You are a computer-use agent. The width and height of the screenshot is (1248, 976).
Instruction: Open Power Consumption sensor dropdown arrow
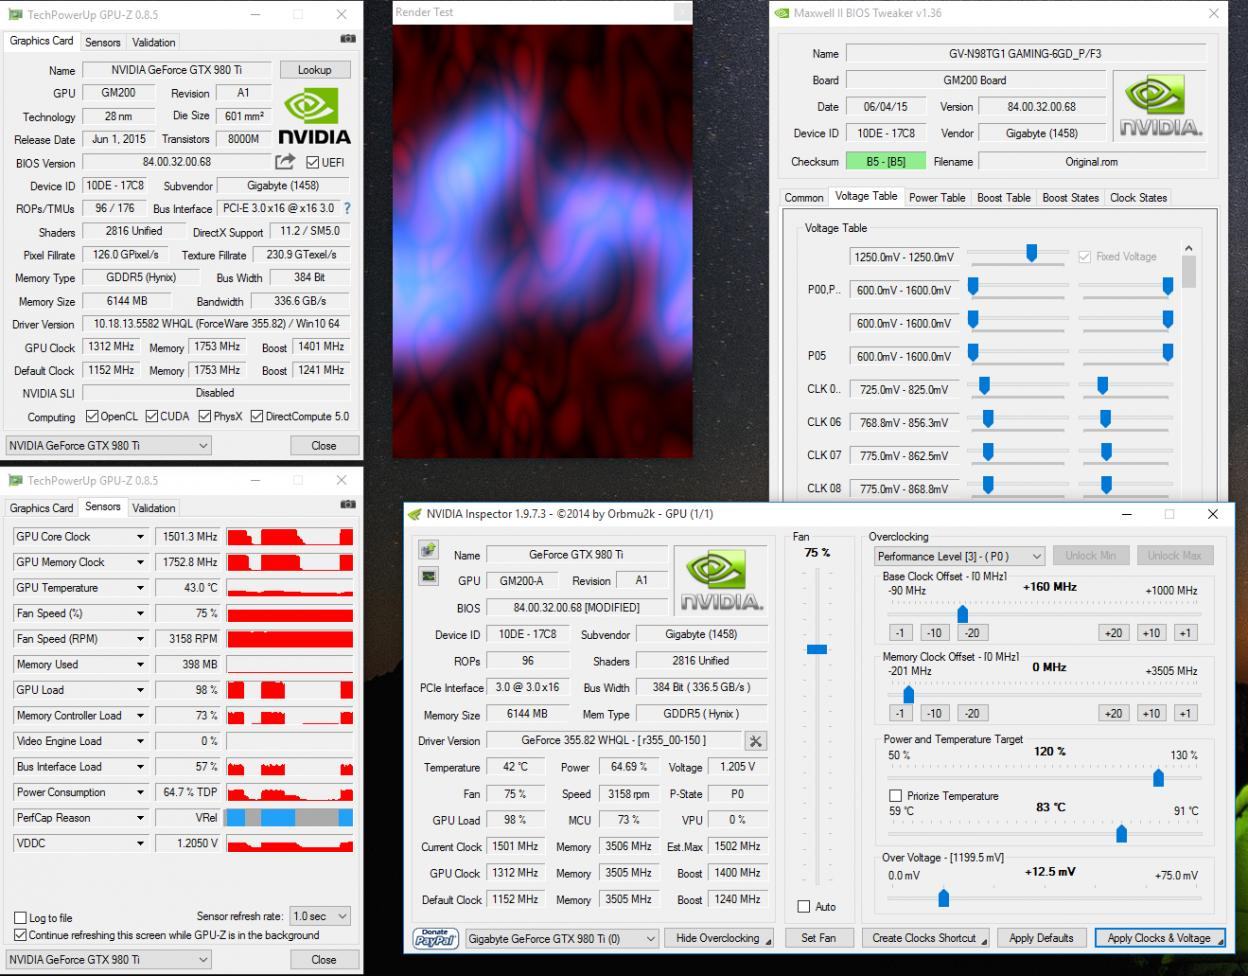141,793
